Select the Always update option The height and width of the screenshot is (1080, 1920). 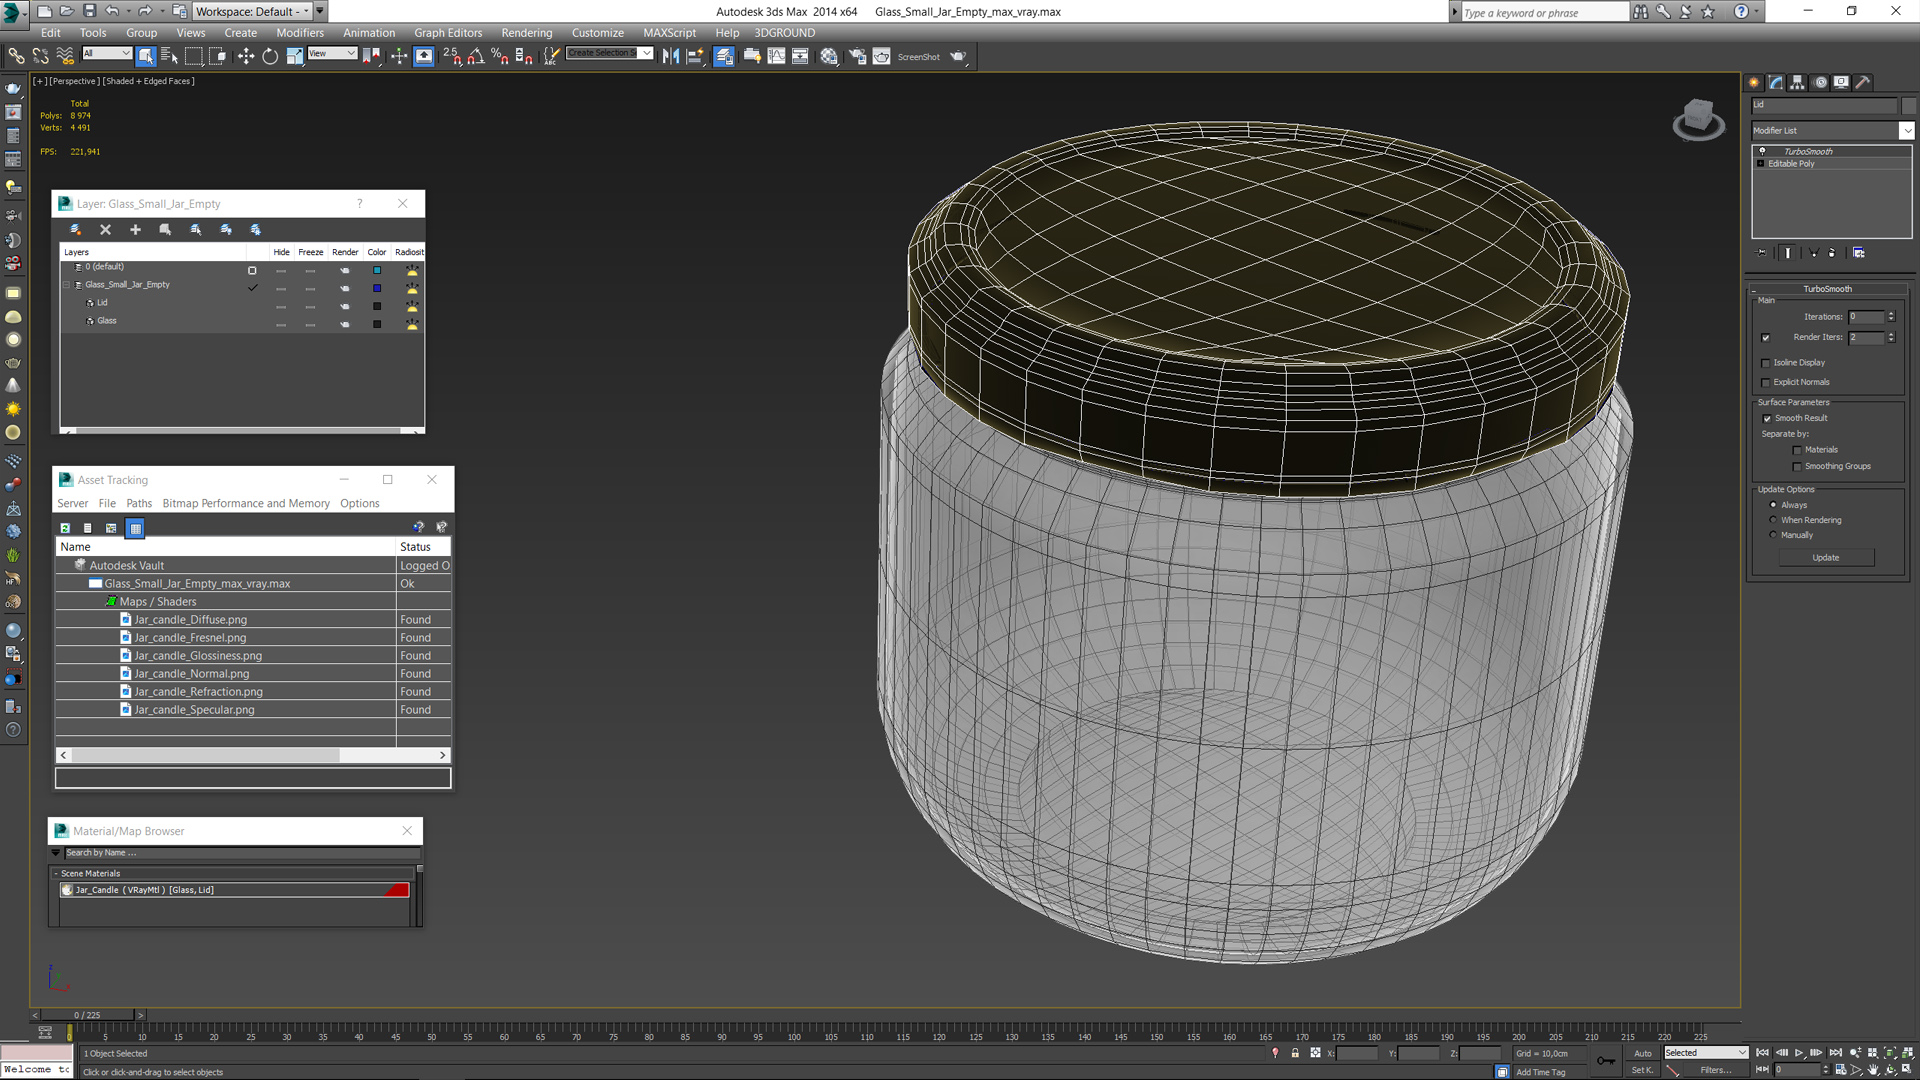pyautogui.click(x=1774, y=505)
